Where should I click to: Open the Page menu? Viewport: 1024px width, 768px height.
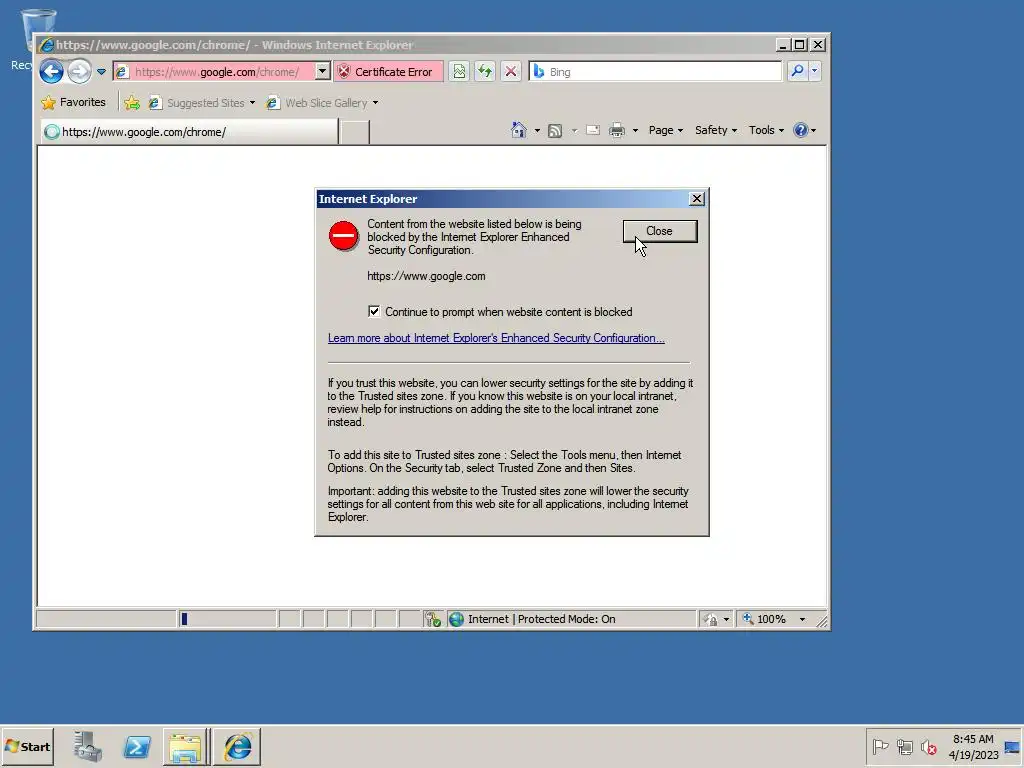click(665, 130)
